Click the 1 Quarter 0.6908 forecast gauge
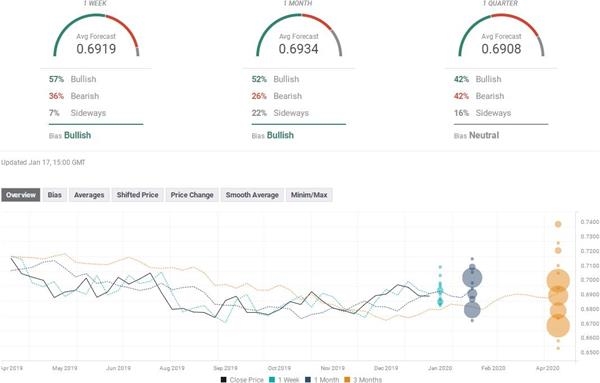Viewport: 600px width, 383px height. [x=501, y=36]
